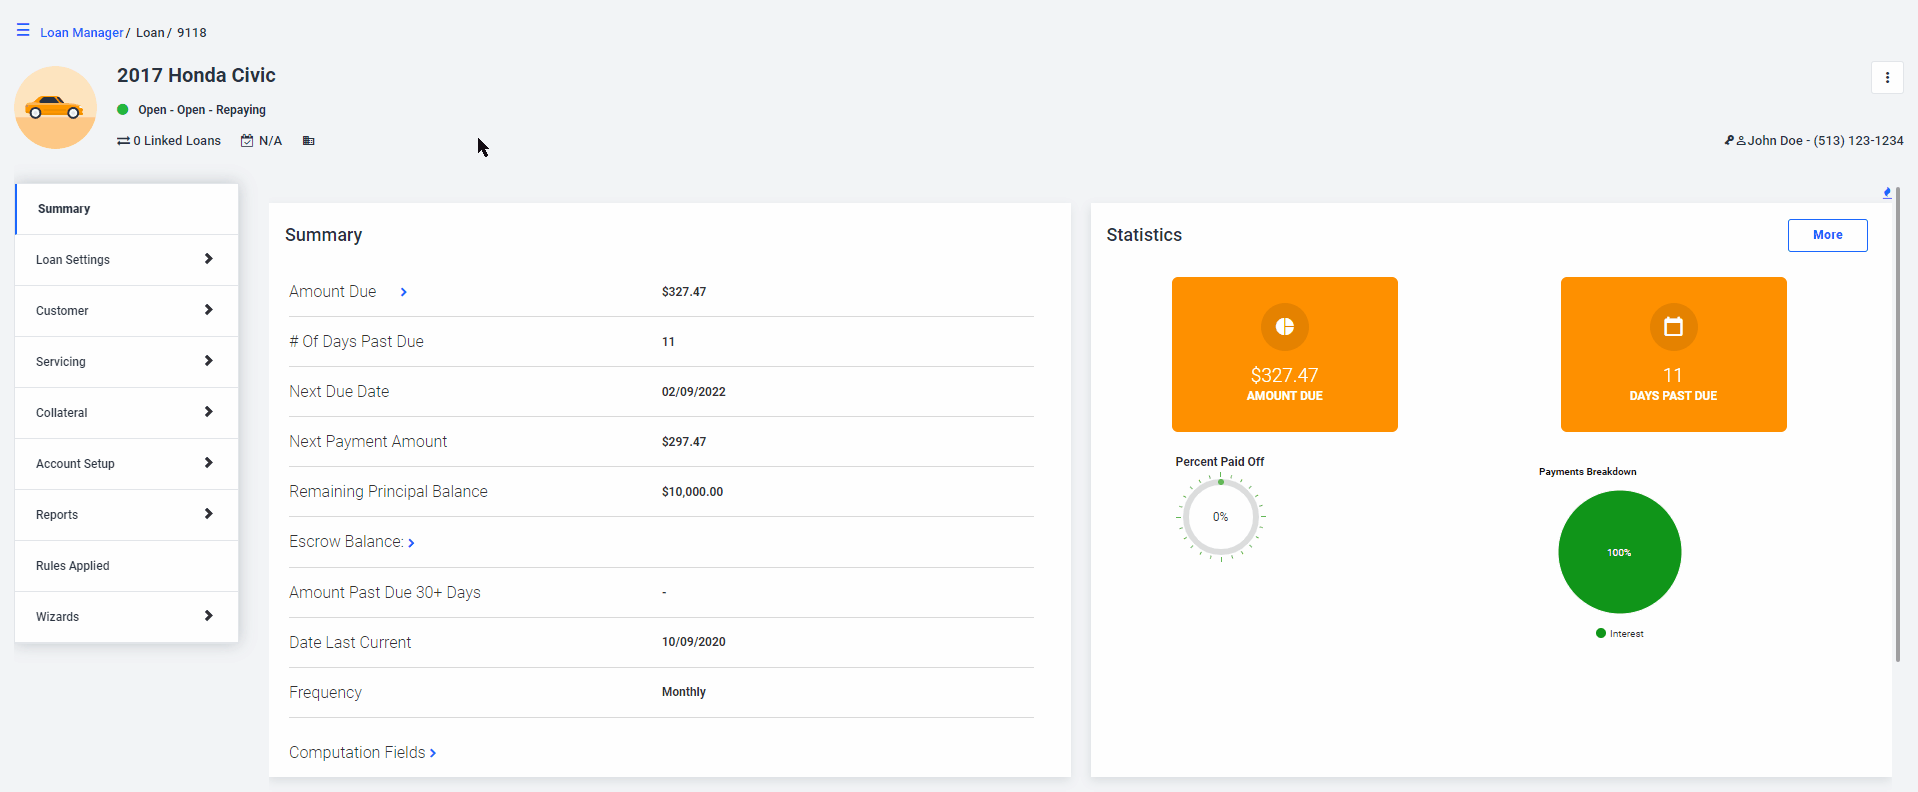Expand the Loan Settings sidebar menu
The width and height of the screenshot is (1918, 792).
pyautogui.click(x=208, y=259)
